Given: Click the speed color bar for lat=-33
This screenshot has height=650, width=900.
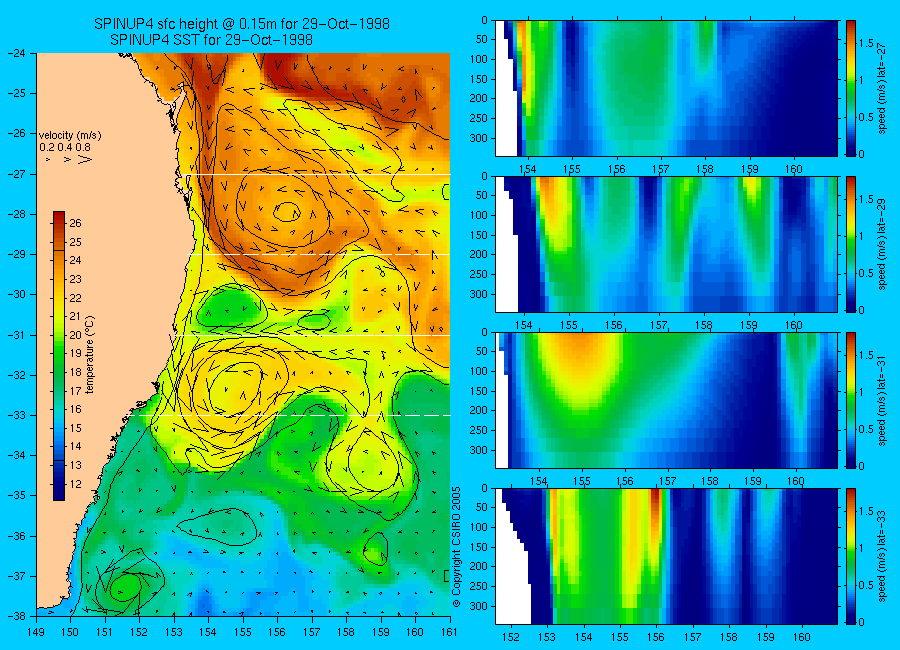Looking at the screenshot, I should tap(850, 556).
